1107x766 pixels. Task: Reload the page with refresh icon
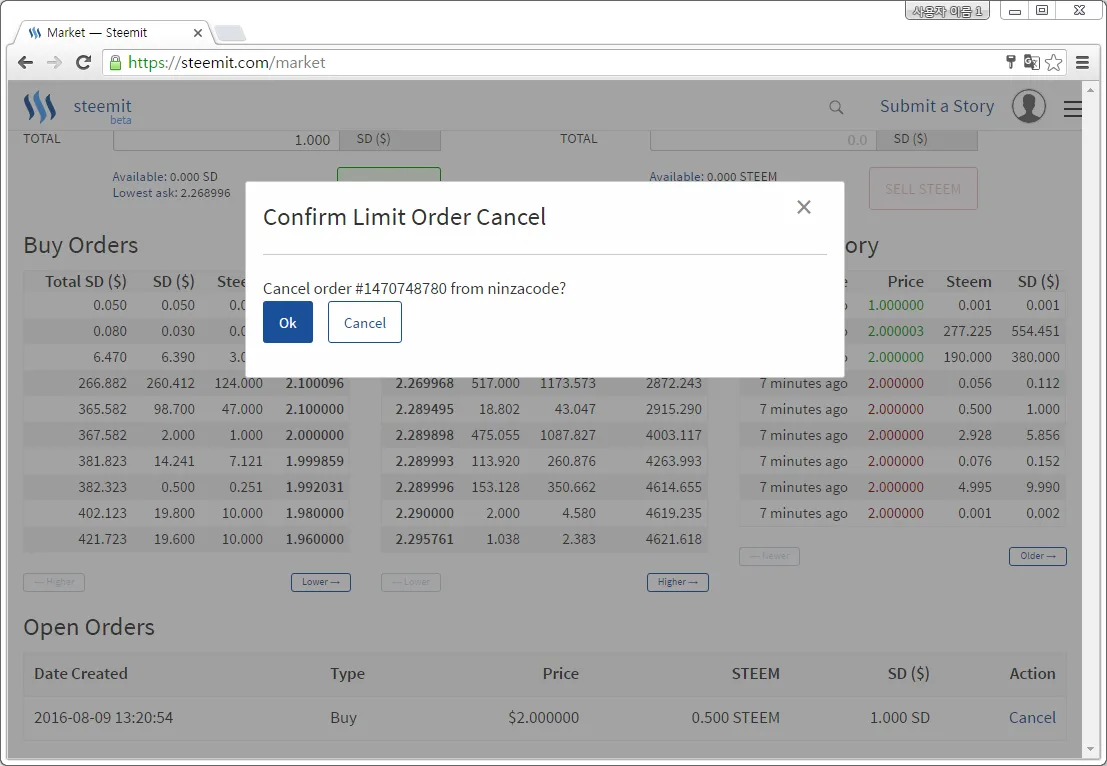click(83, 63)
